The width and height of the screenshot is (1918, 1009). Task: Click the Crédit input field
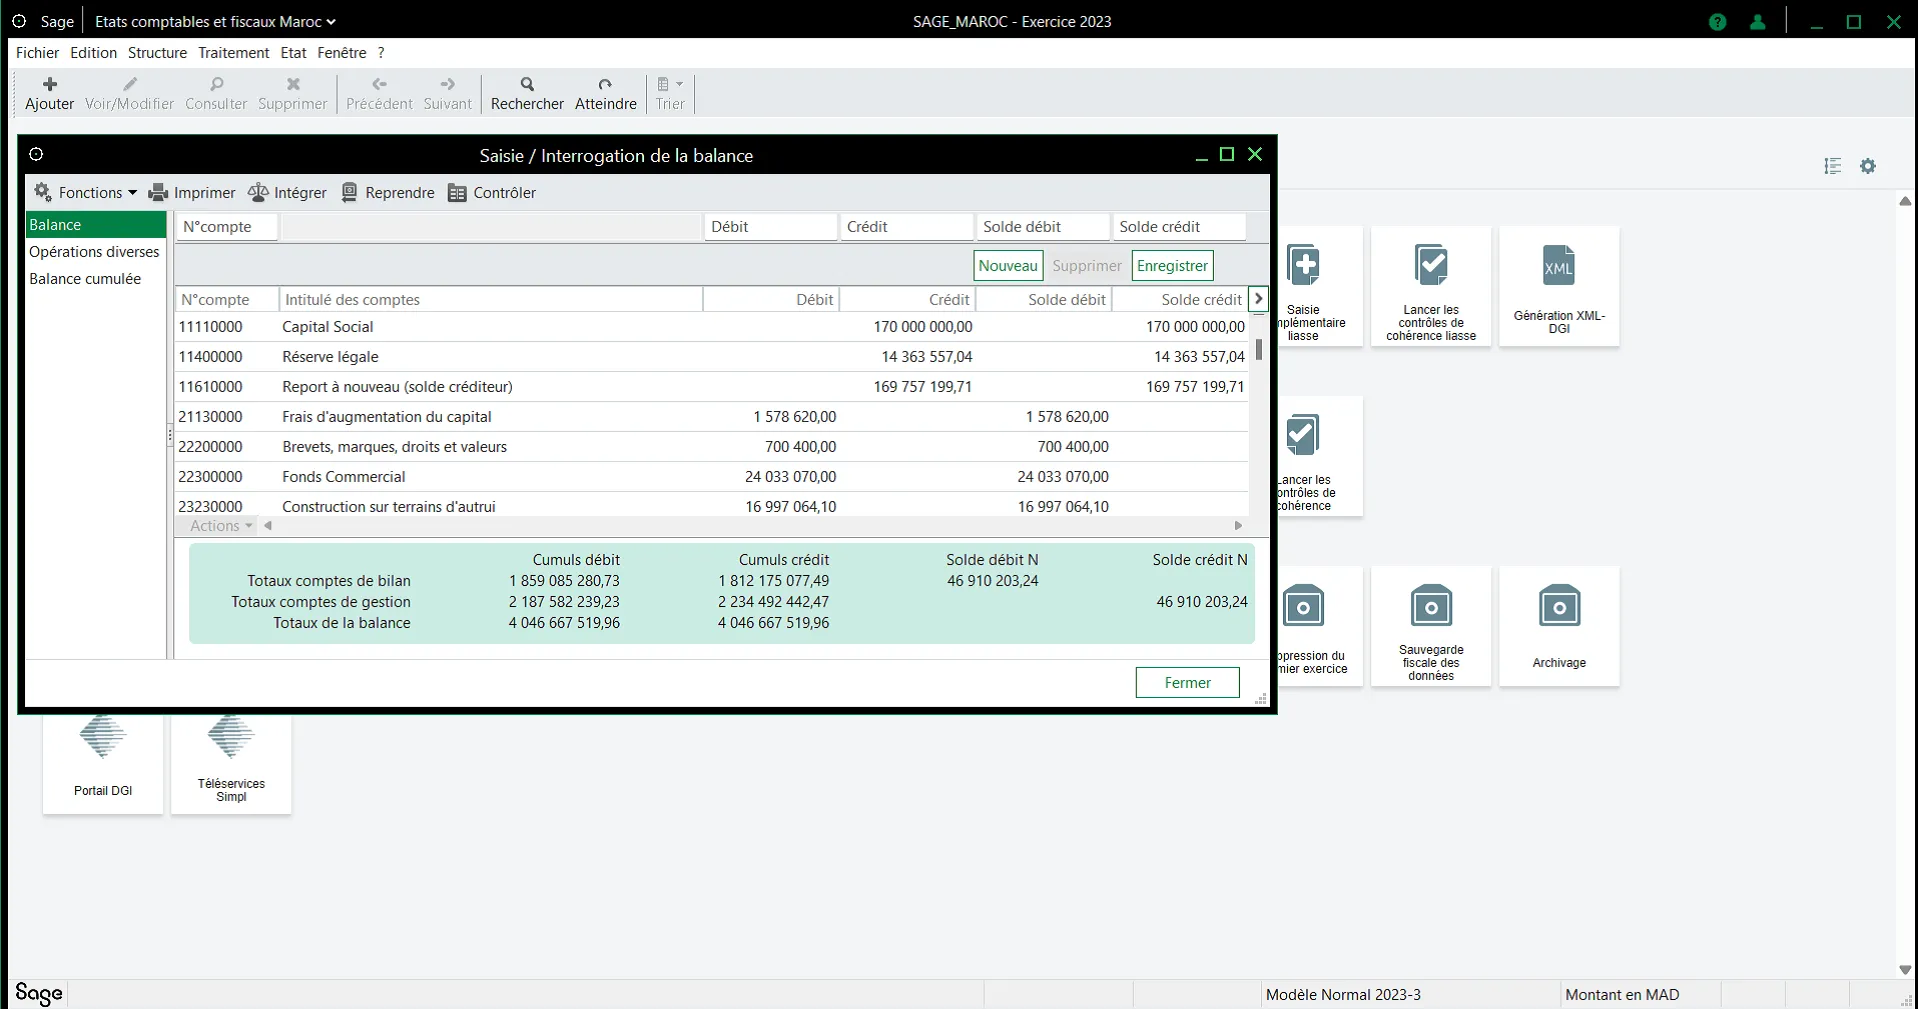(x=907, y=227)
